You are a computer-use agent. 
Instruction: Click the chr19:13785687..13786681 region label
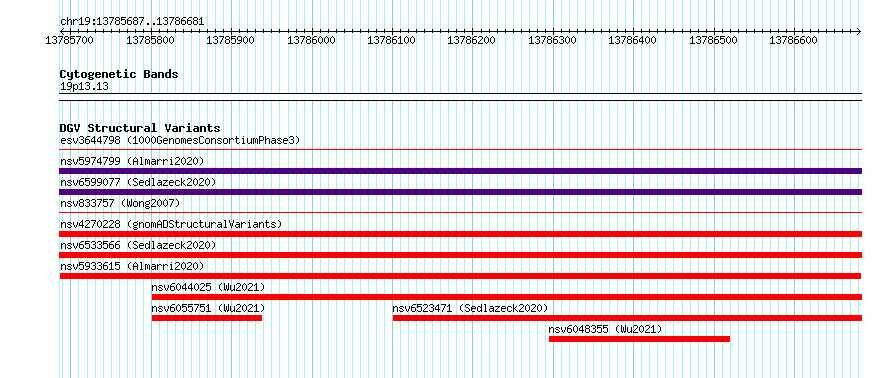[x=132, y=22]
